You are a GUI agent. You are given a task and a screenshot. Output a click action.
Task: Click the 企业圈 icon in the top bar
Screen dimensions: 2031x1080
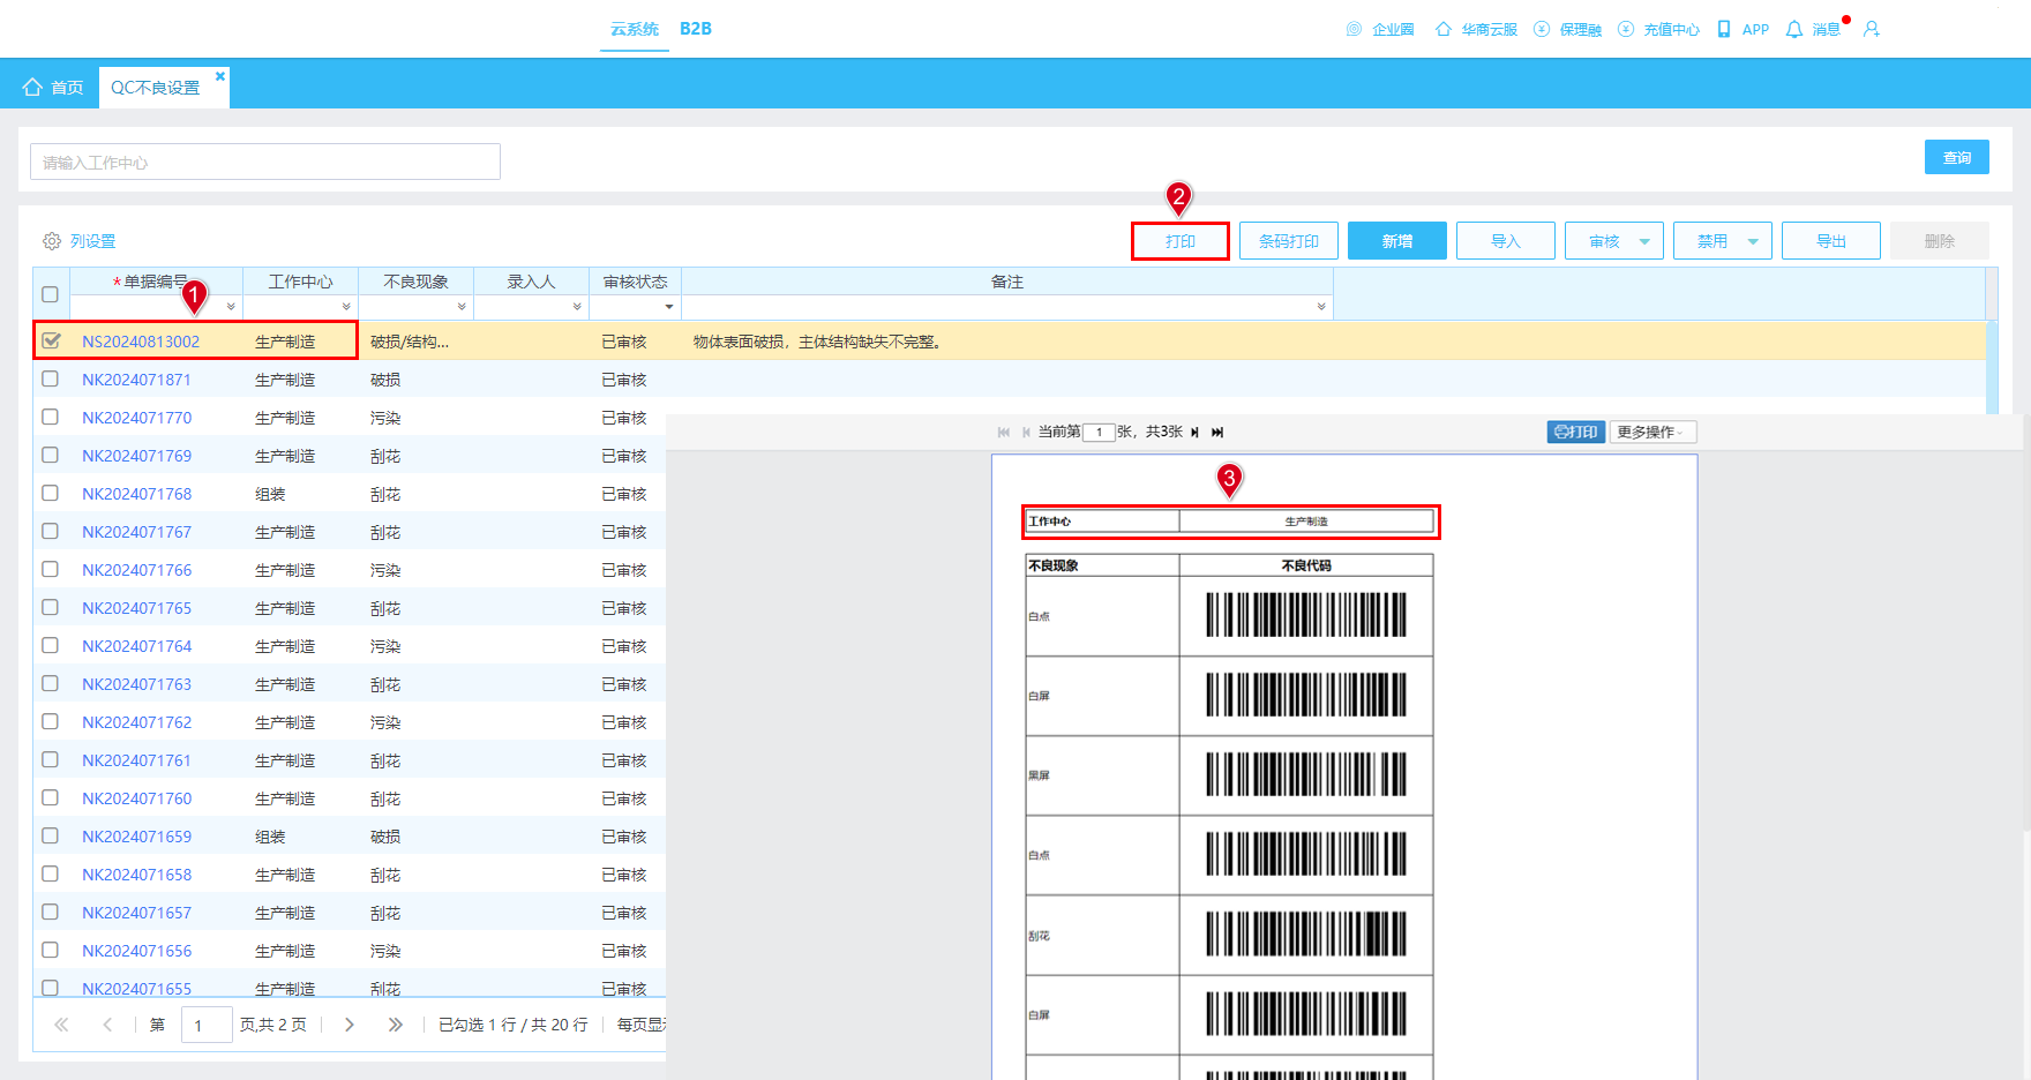point(1354,29)
